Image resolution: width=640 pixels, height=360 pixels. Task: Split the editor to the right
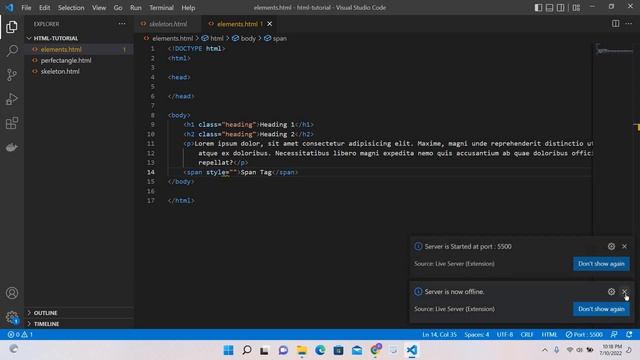615,24
